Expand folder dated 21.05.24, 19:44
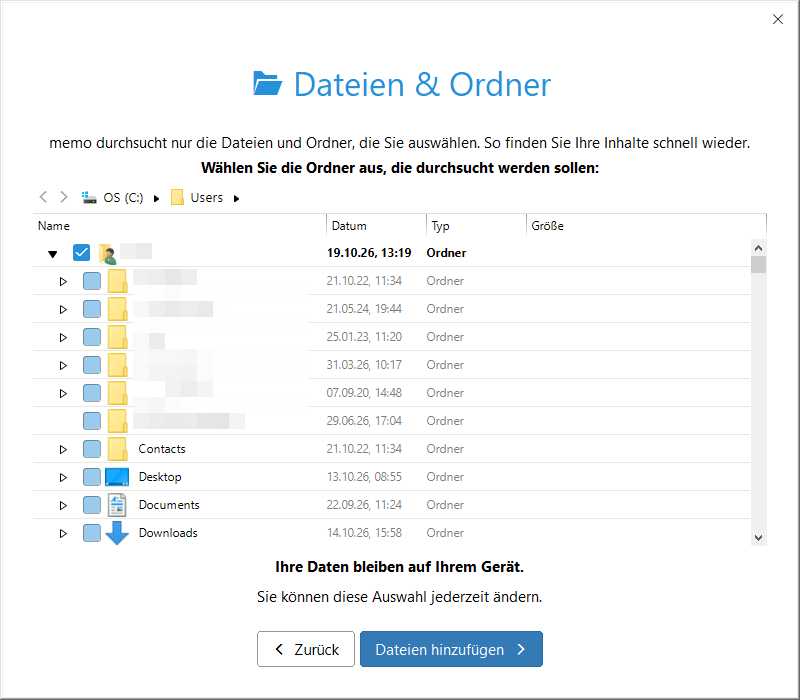The image size is (800, 700). (x=63, y=310)
